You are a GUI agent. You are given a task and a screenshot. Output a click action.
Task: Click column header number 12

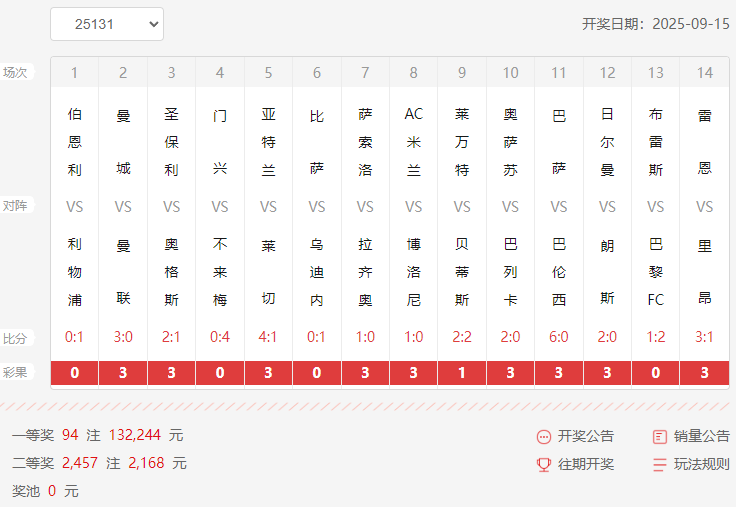(x=607, y=73)
